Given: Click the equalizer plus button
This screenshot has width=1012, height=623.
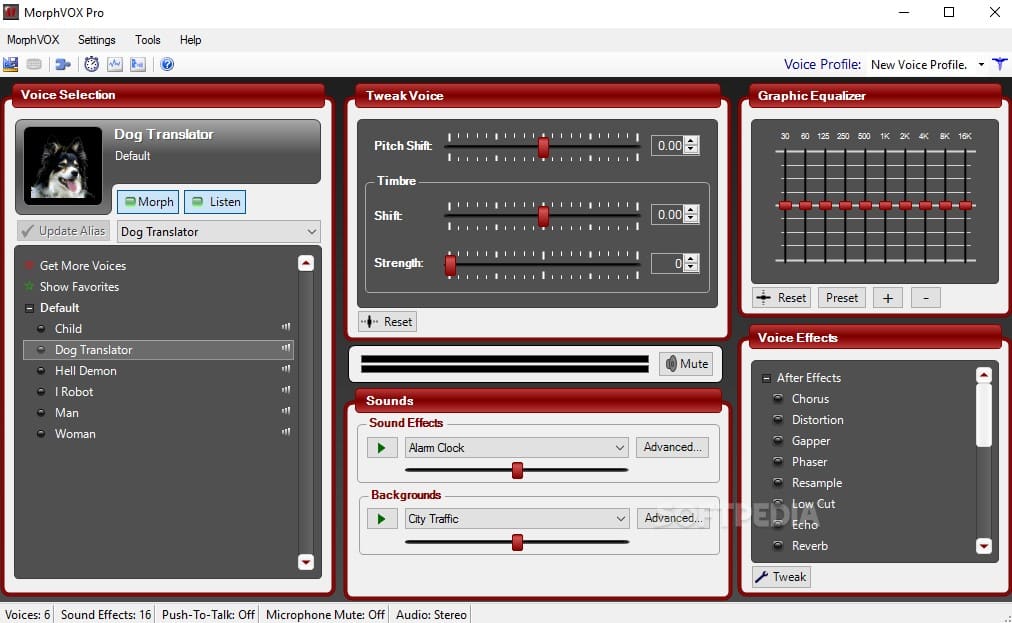Looking at the screenshot, I should click(x=887, y=298).
